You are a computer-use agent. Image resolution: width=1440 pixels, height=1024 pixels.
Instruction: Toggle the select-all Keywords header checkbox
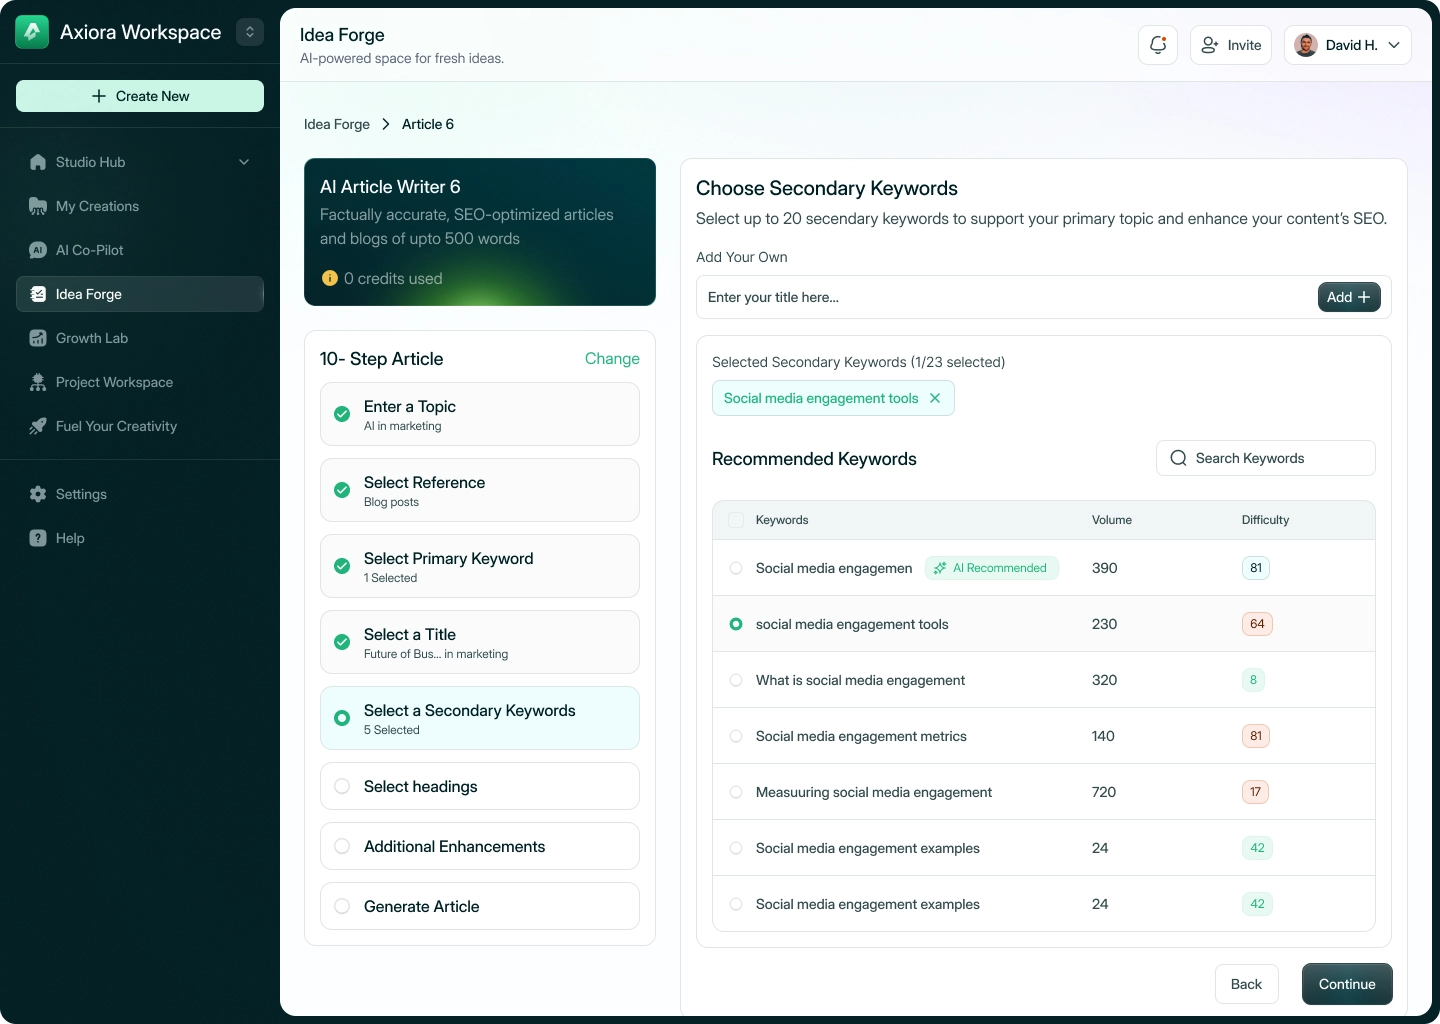(x=736, y=520)
